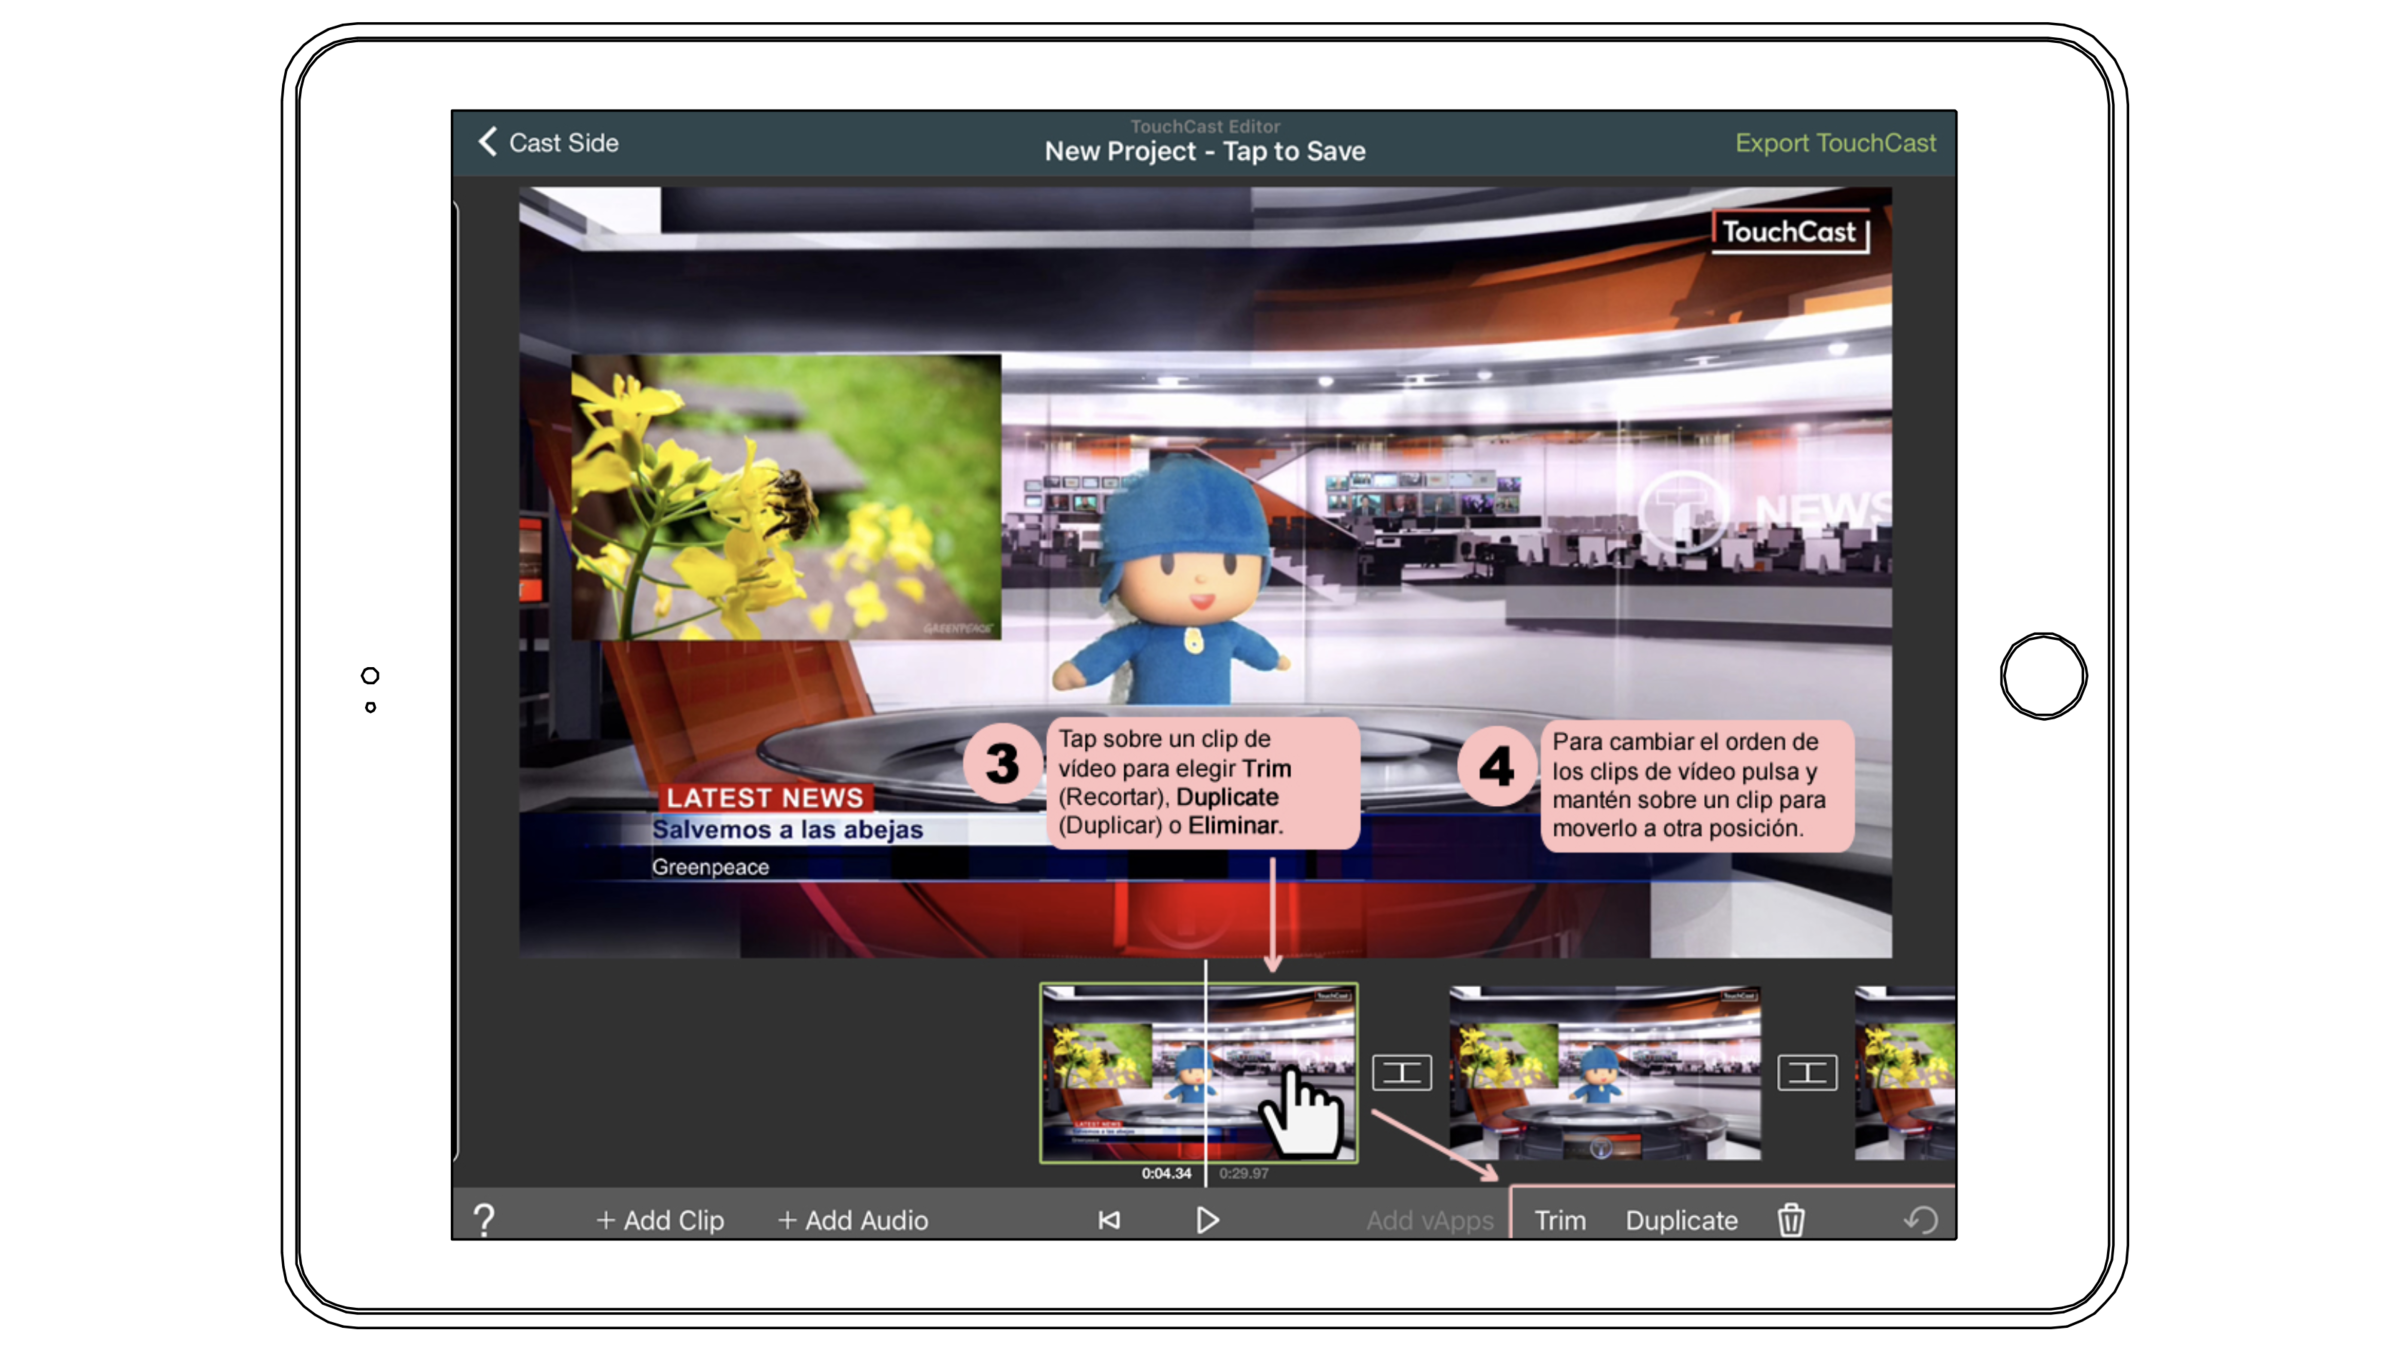Tap the Add vApps option
This screenshot has width=2399, height=1350.
1429,1220
